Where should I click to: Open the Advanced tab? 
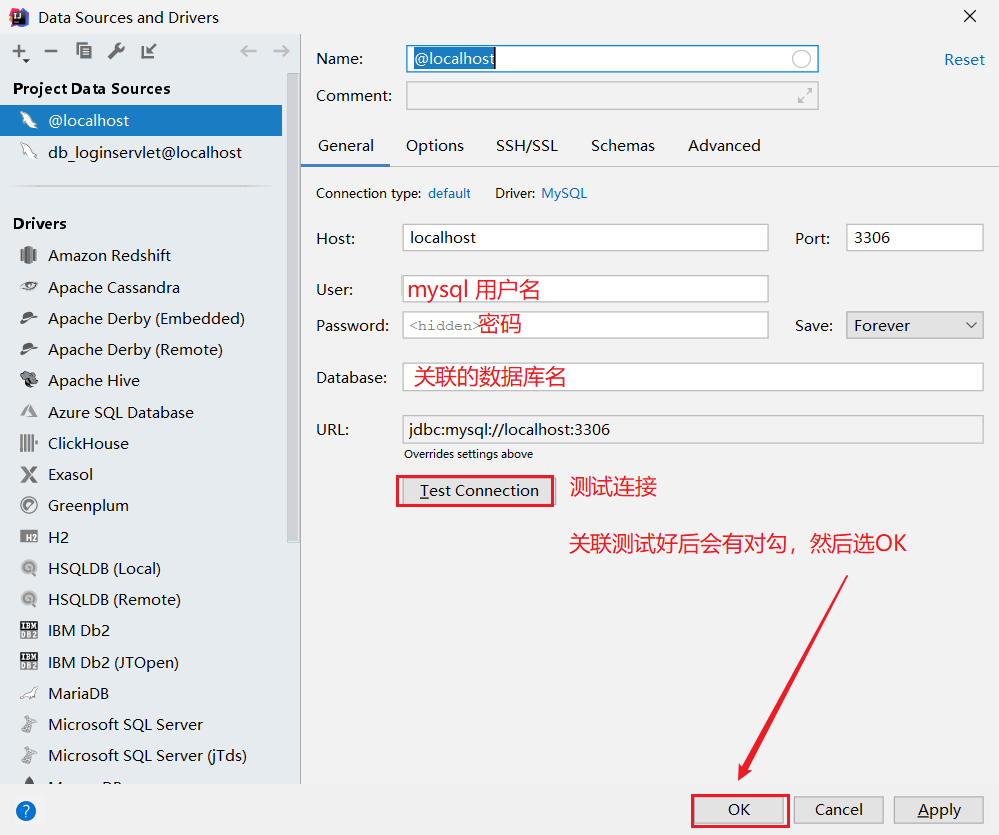click(x=724, y=146)
